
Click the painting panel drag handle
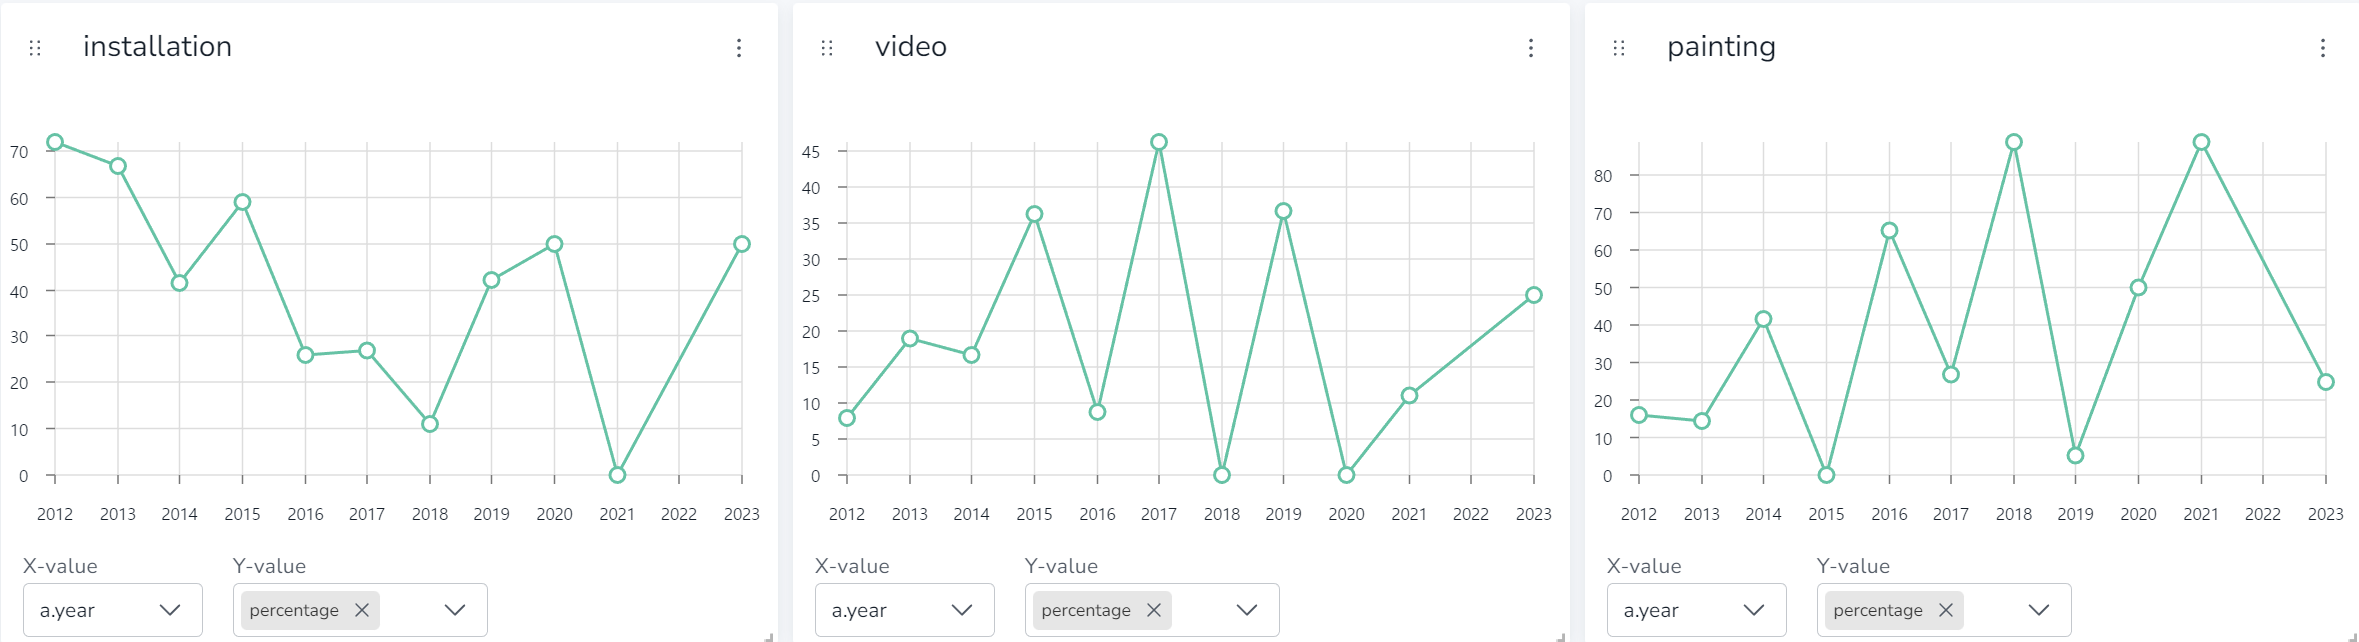pyautogui.click(x=1619, y=48)
